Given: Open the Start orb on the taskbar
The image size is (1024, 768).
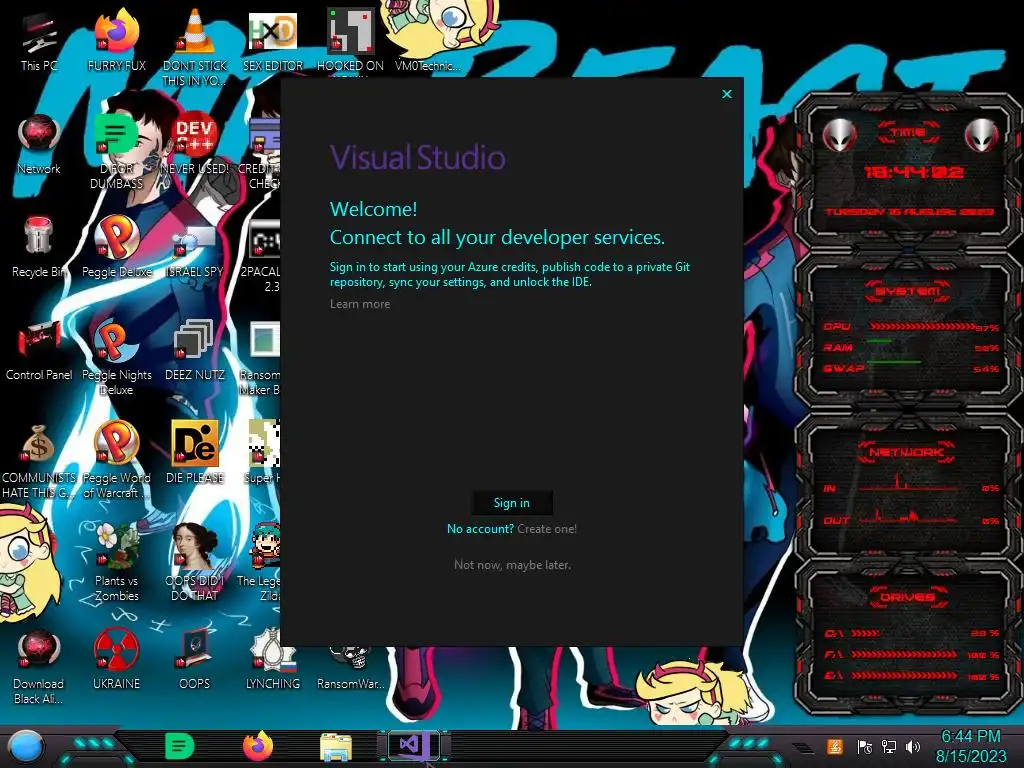Looking at the screenshot, I should point(26,747).
